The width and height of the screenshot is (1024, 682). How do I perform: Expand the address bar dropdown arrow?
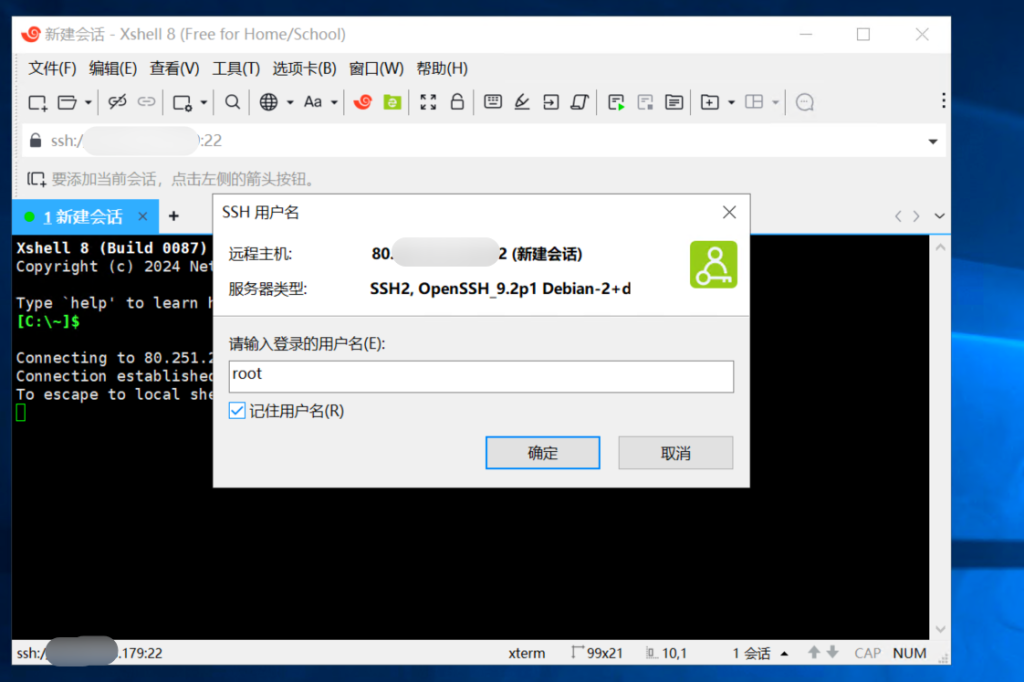[934, 141]
